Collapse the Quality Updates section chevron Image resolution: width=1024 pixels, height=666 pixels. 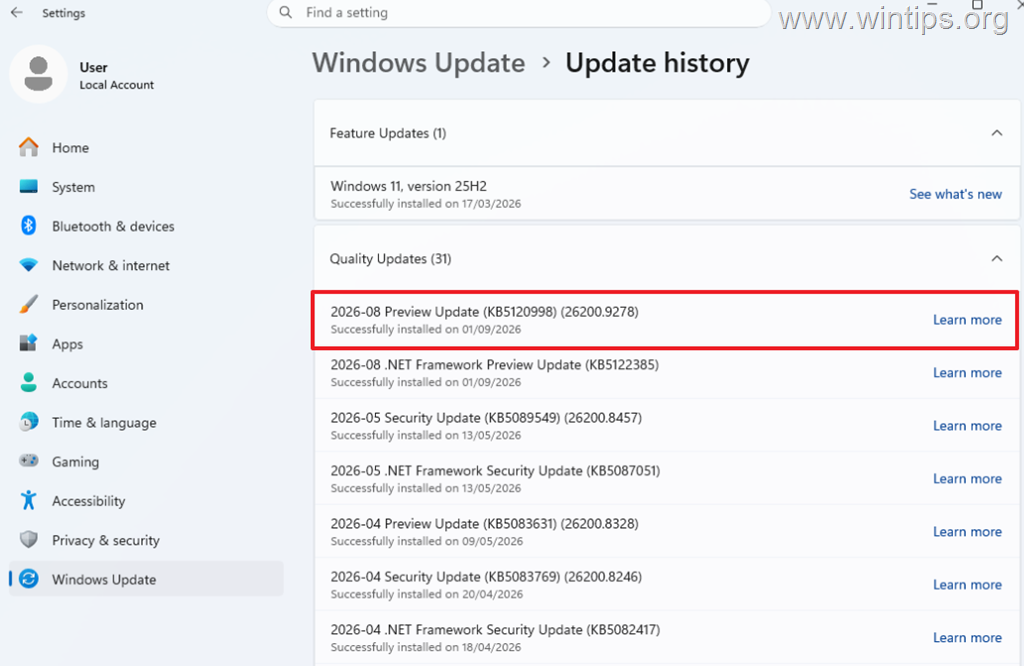[x=997, y=259]
